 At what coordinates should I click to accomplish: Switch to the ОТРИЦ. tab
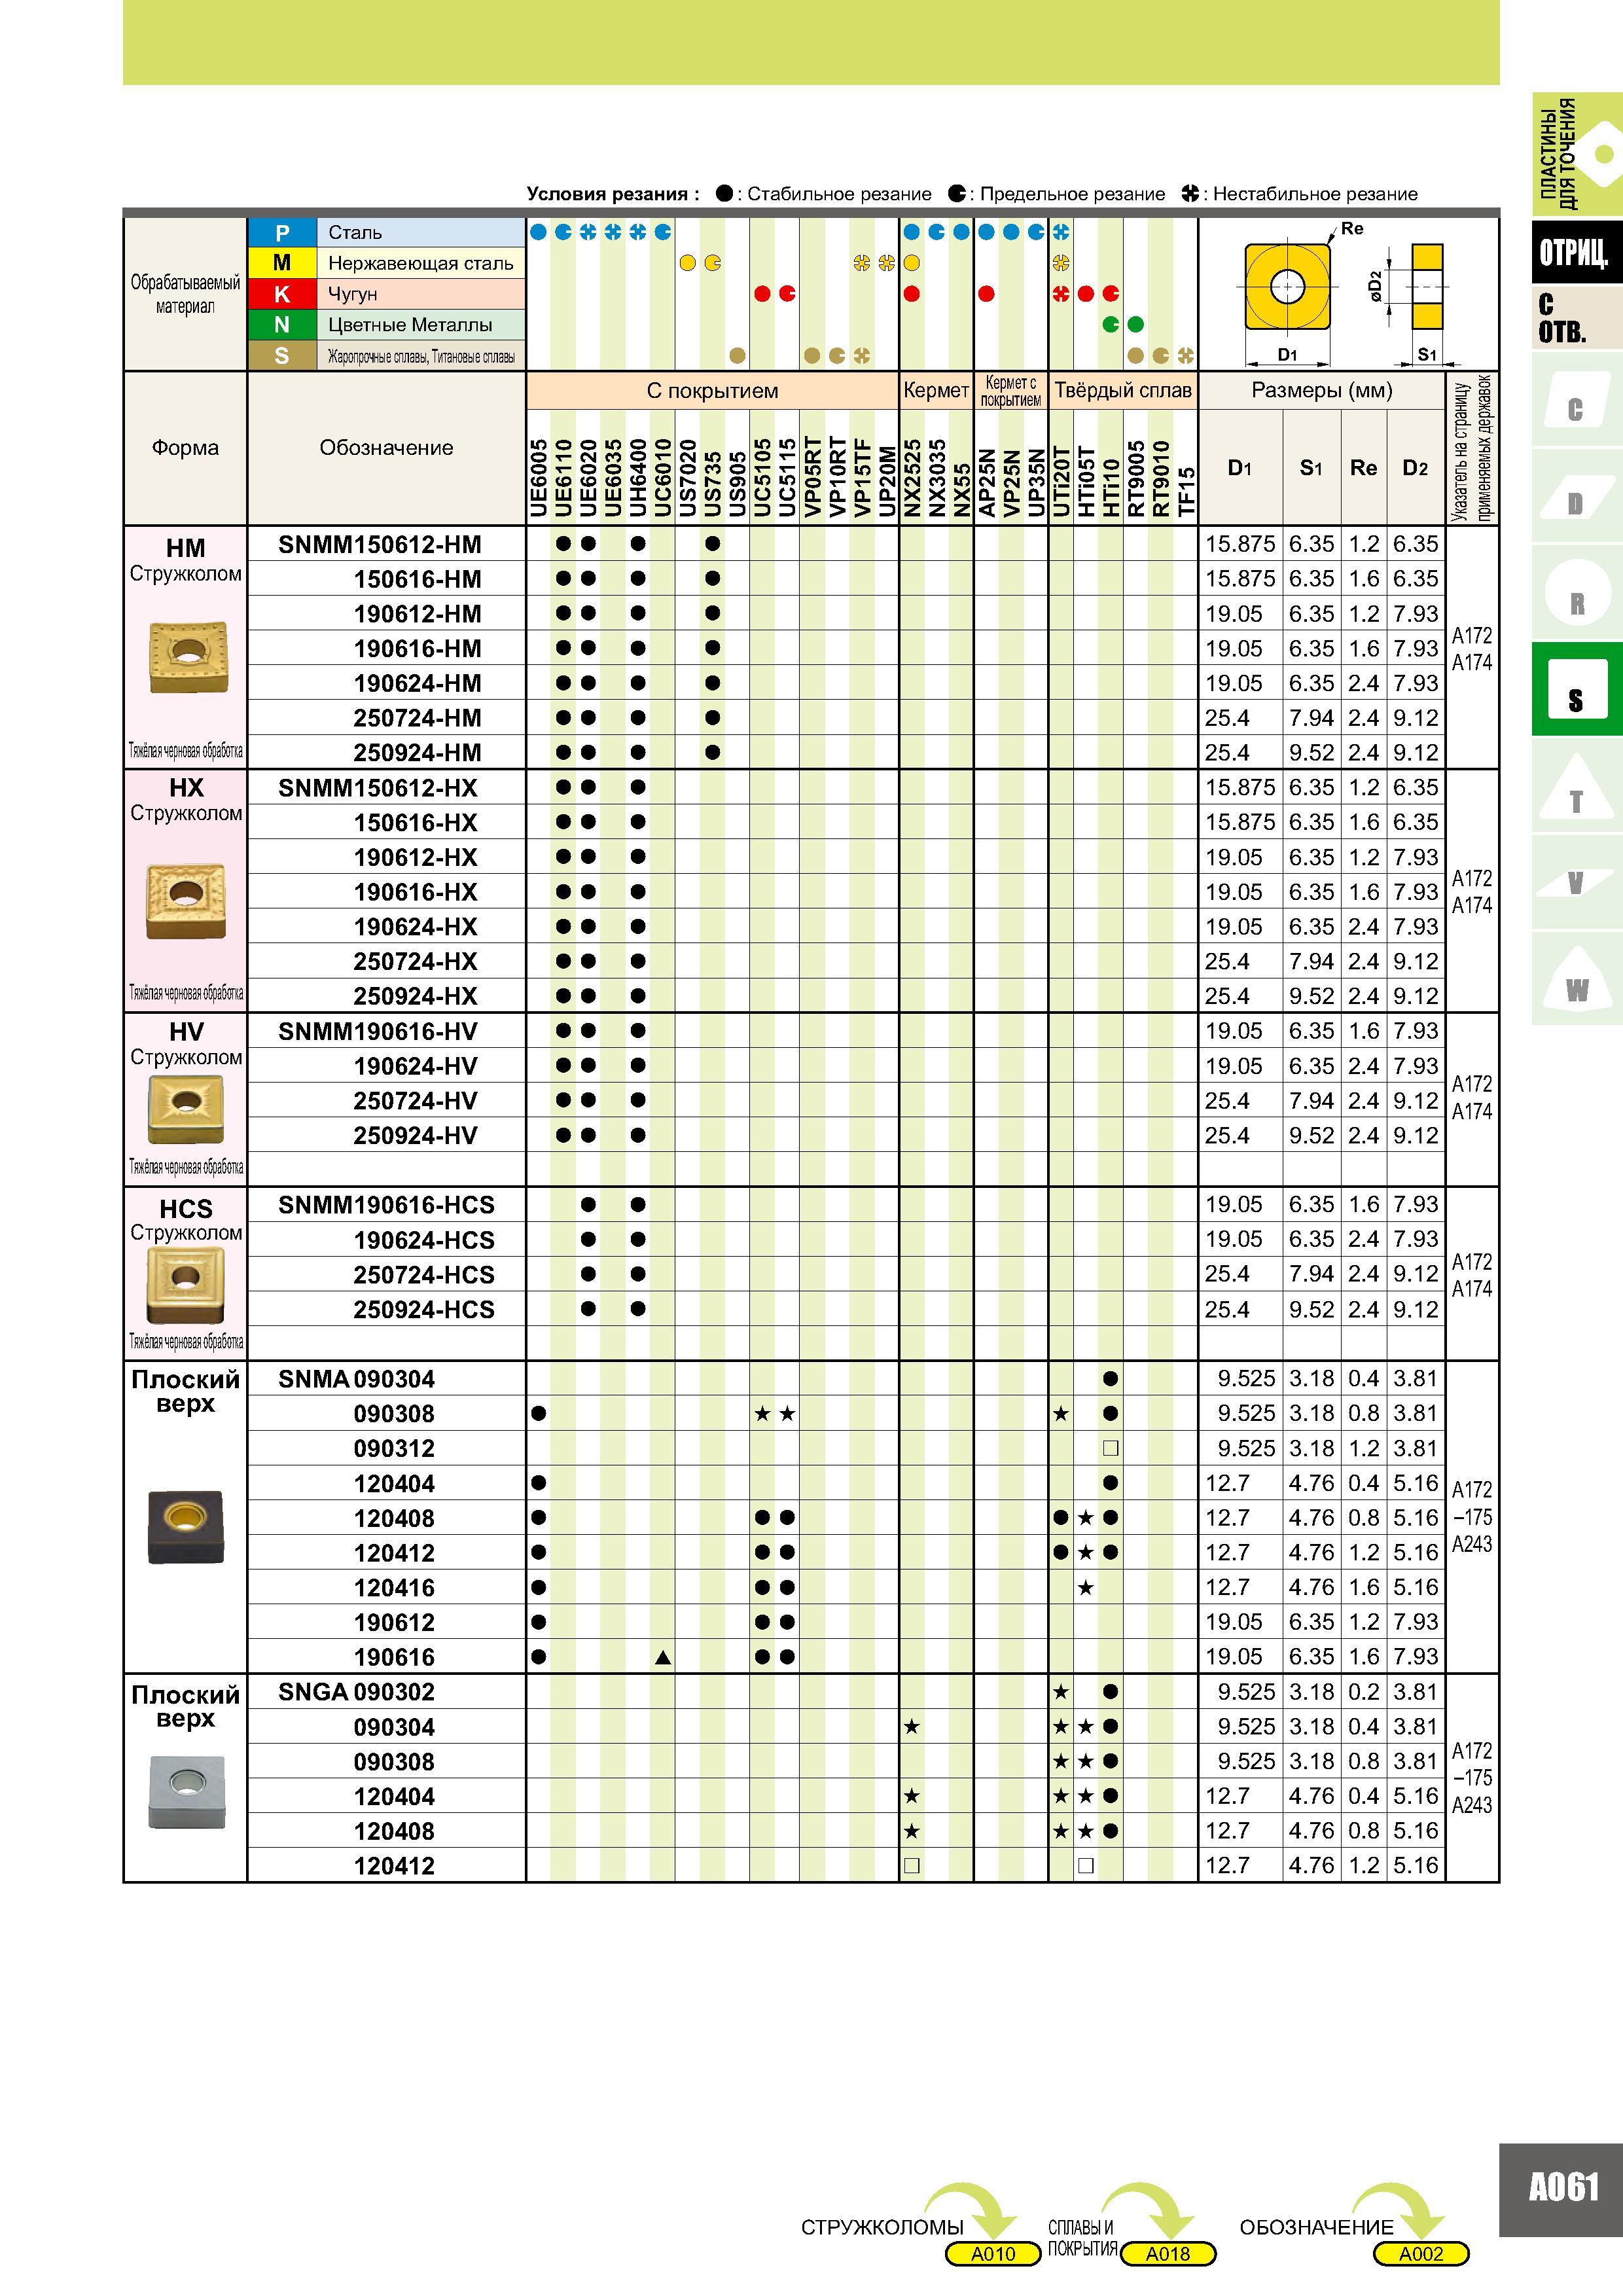(1576, 252)
